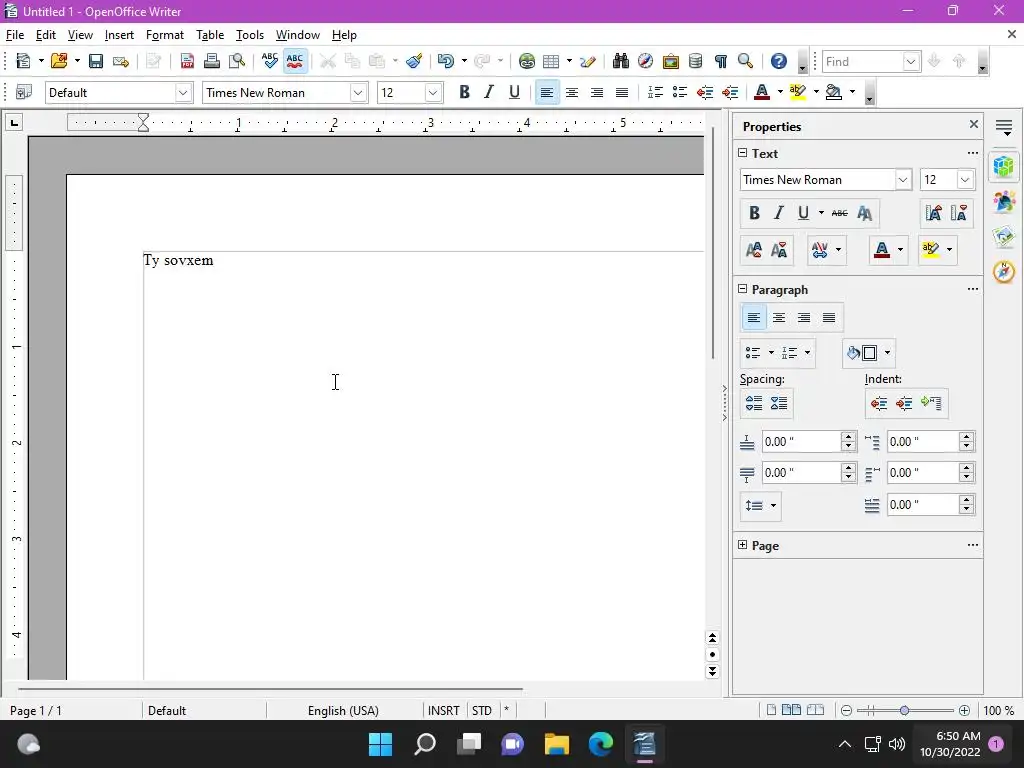Screen dimensions: 1024x768
Task: Open the font name dropdown in toolbar
Action: [x=358, y=93]
